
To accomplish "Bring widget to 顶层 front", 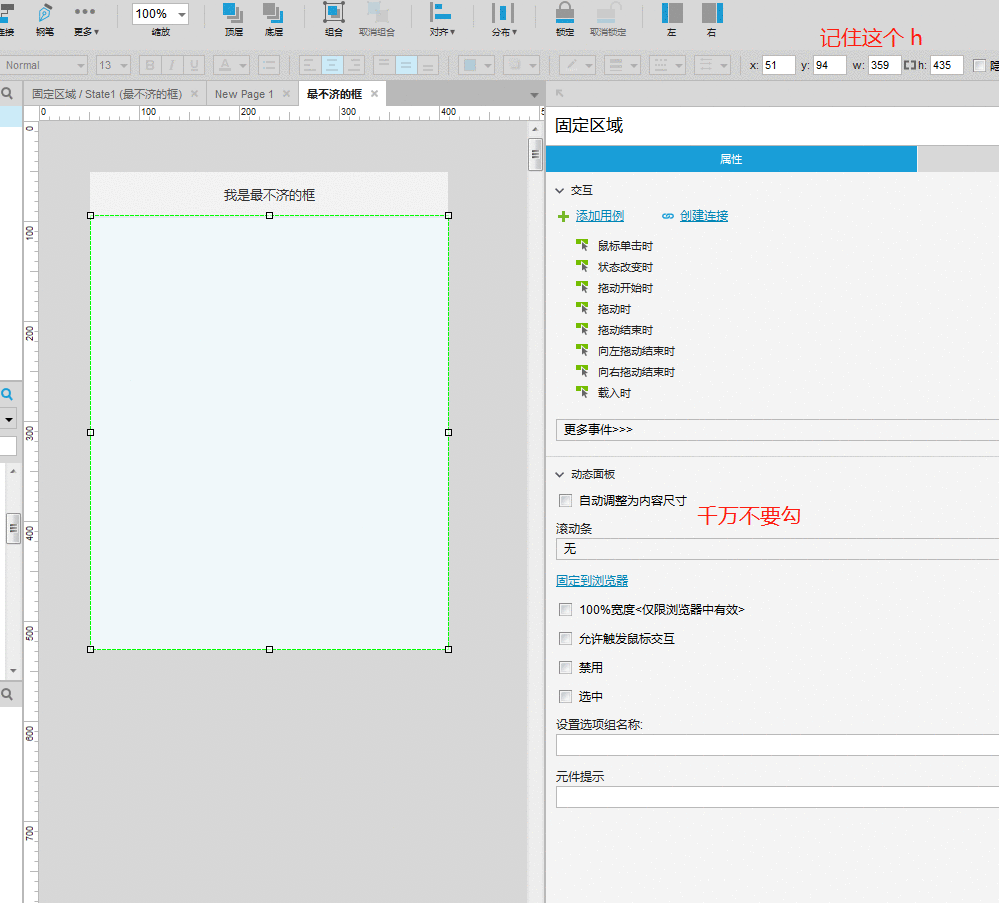I will pos(233,20).
